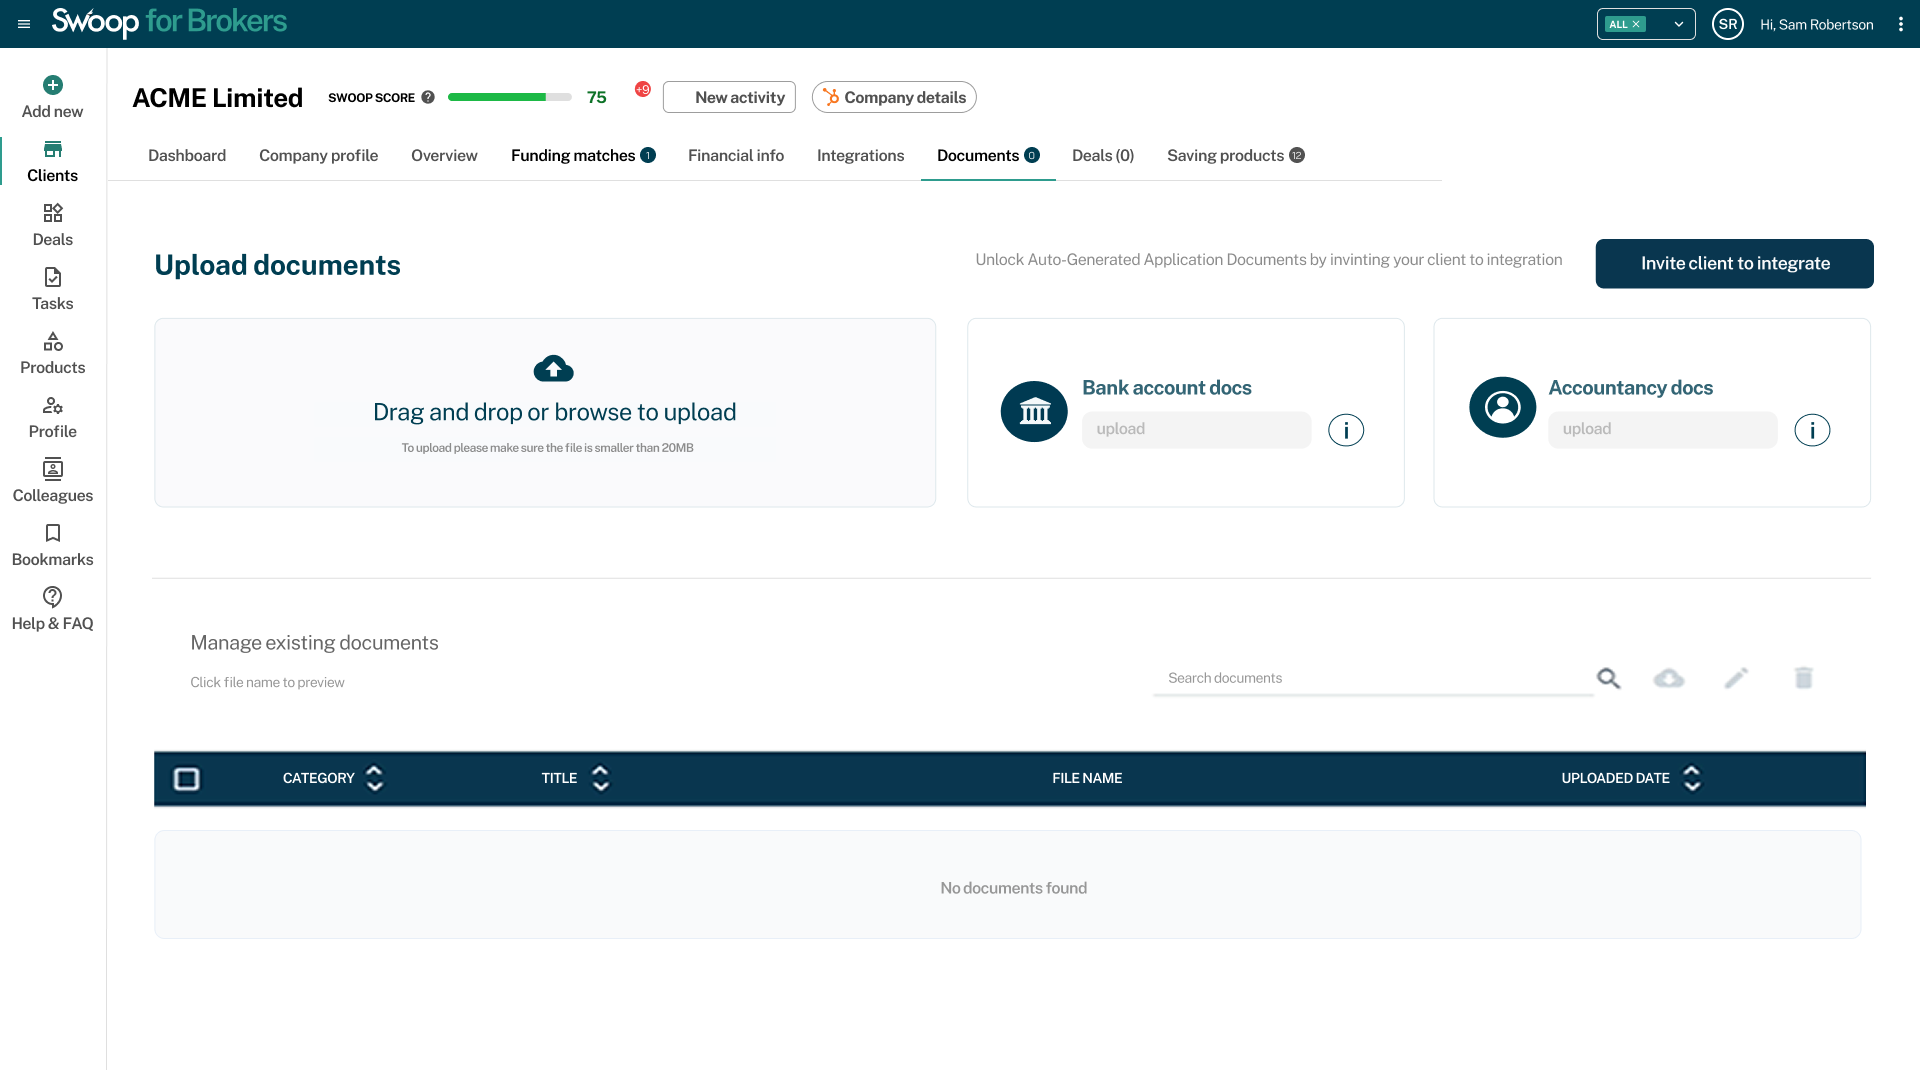Viewport: 1920px width, 1072px height.
Task: Open the Deals sidebar icon
Action: point(53,213)
